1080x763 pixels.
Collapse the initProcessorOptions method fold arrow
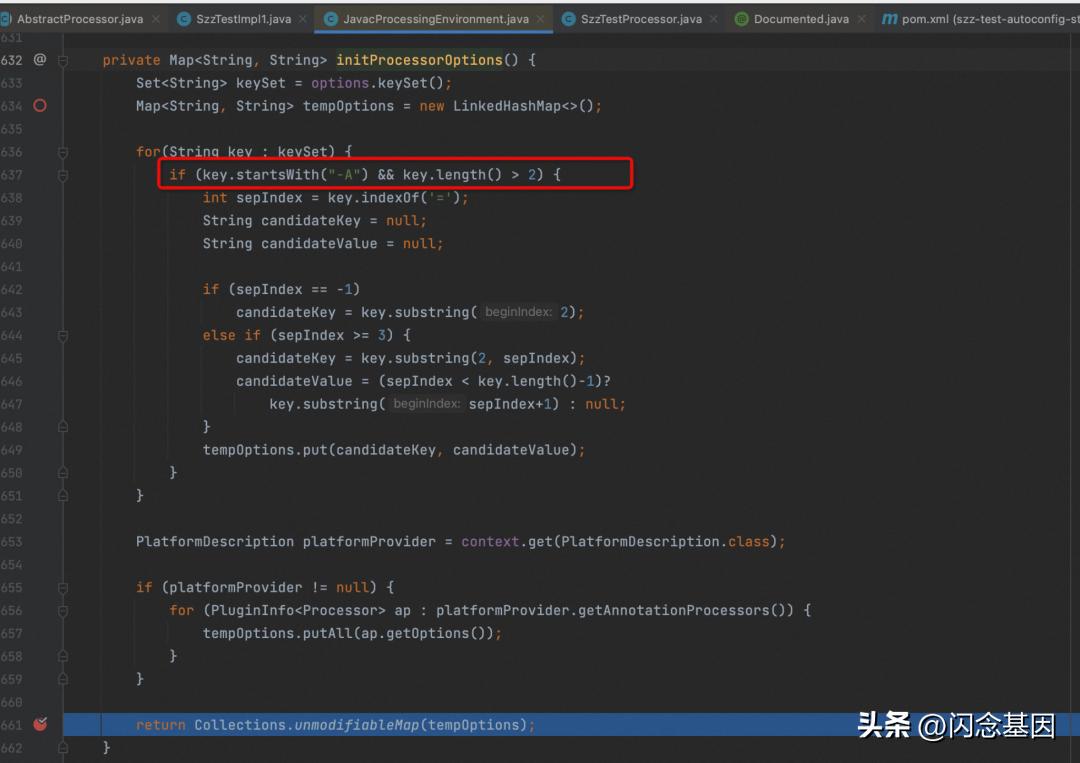pyautogui.click(x=62, y=59)
